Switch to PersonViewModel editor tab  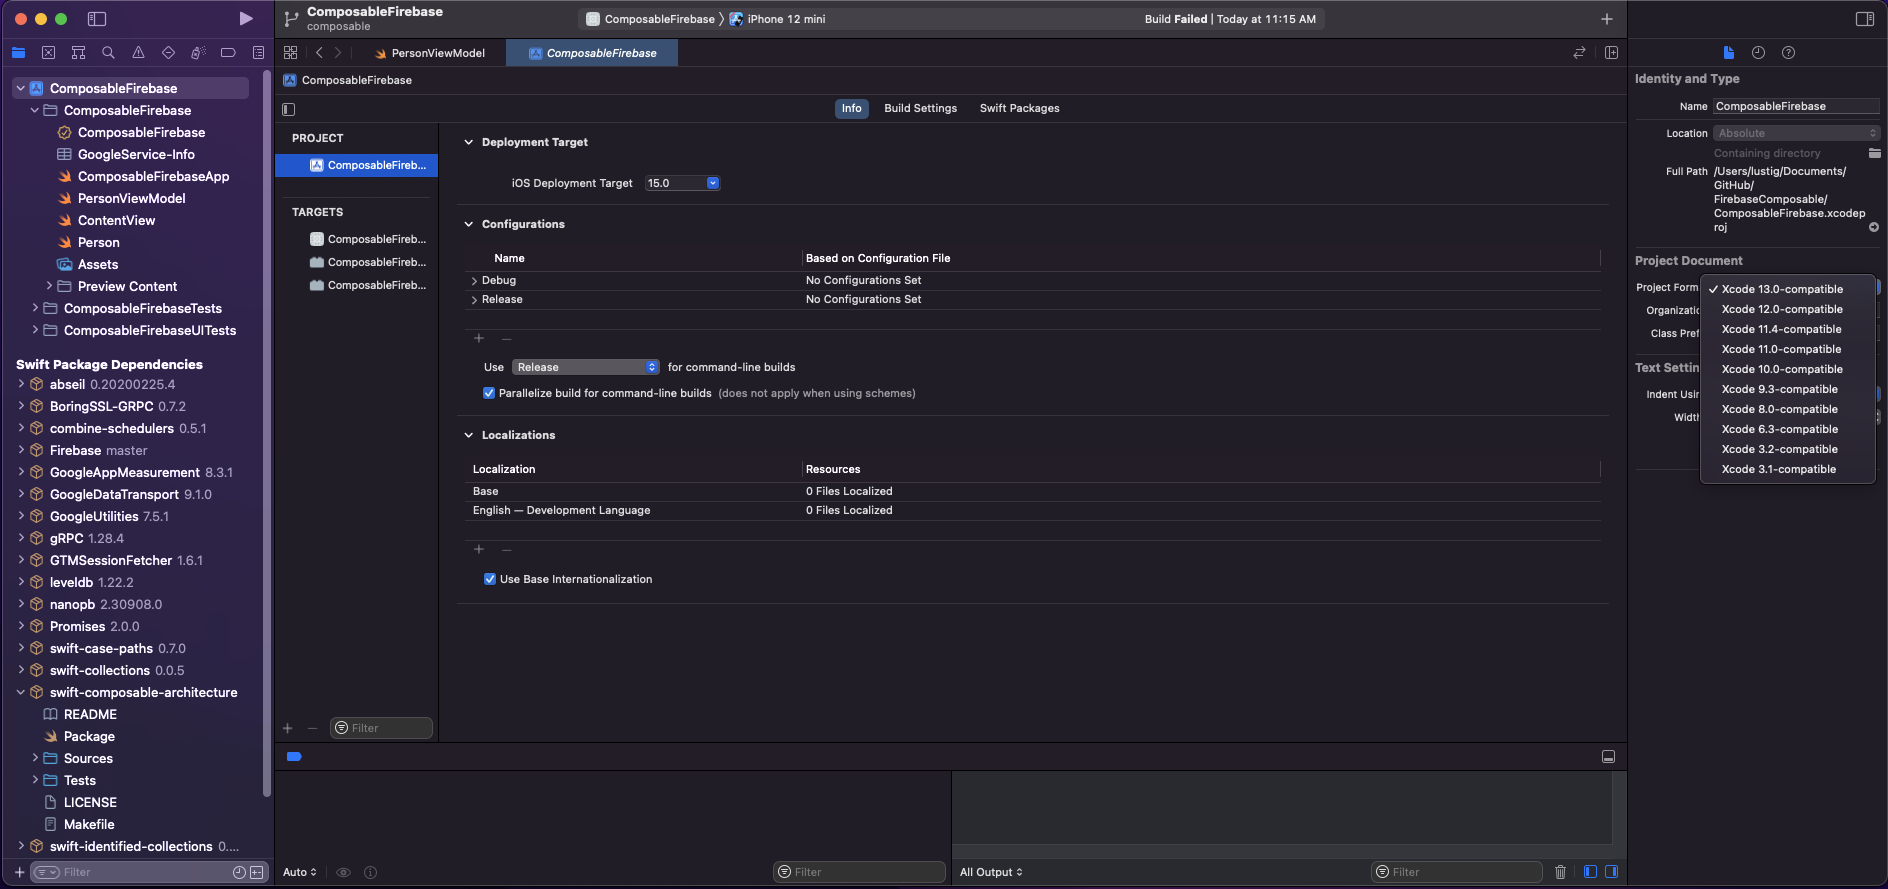click(430, 53)
